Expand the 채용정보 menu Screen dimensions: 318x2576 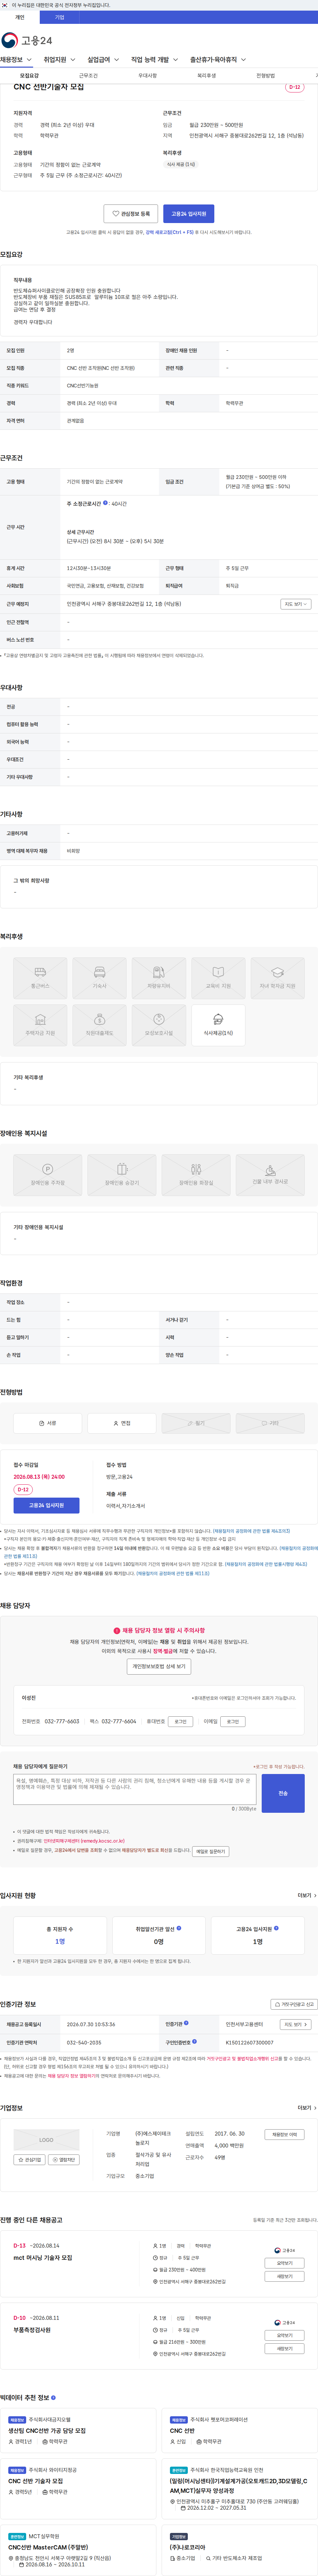pos(16,60)
